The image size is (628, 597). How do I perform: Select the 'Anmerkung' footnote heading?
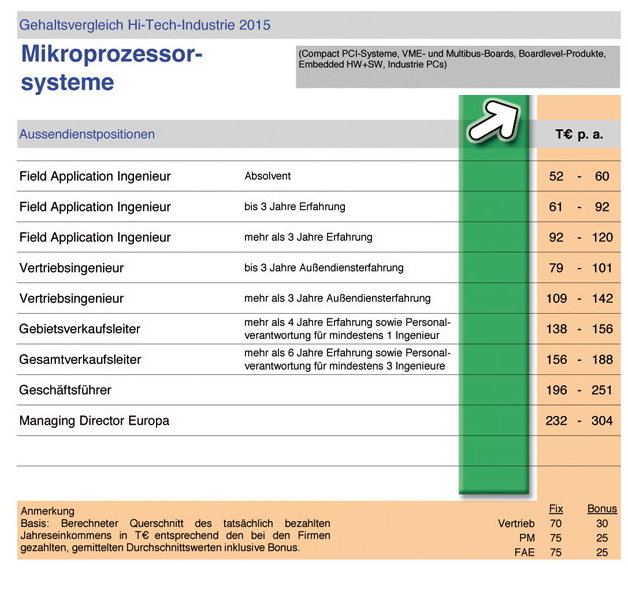(x=47, y=511)
